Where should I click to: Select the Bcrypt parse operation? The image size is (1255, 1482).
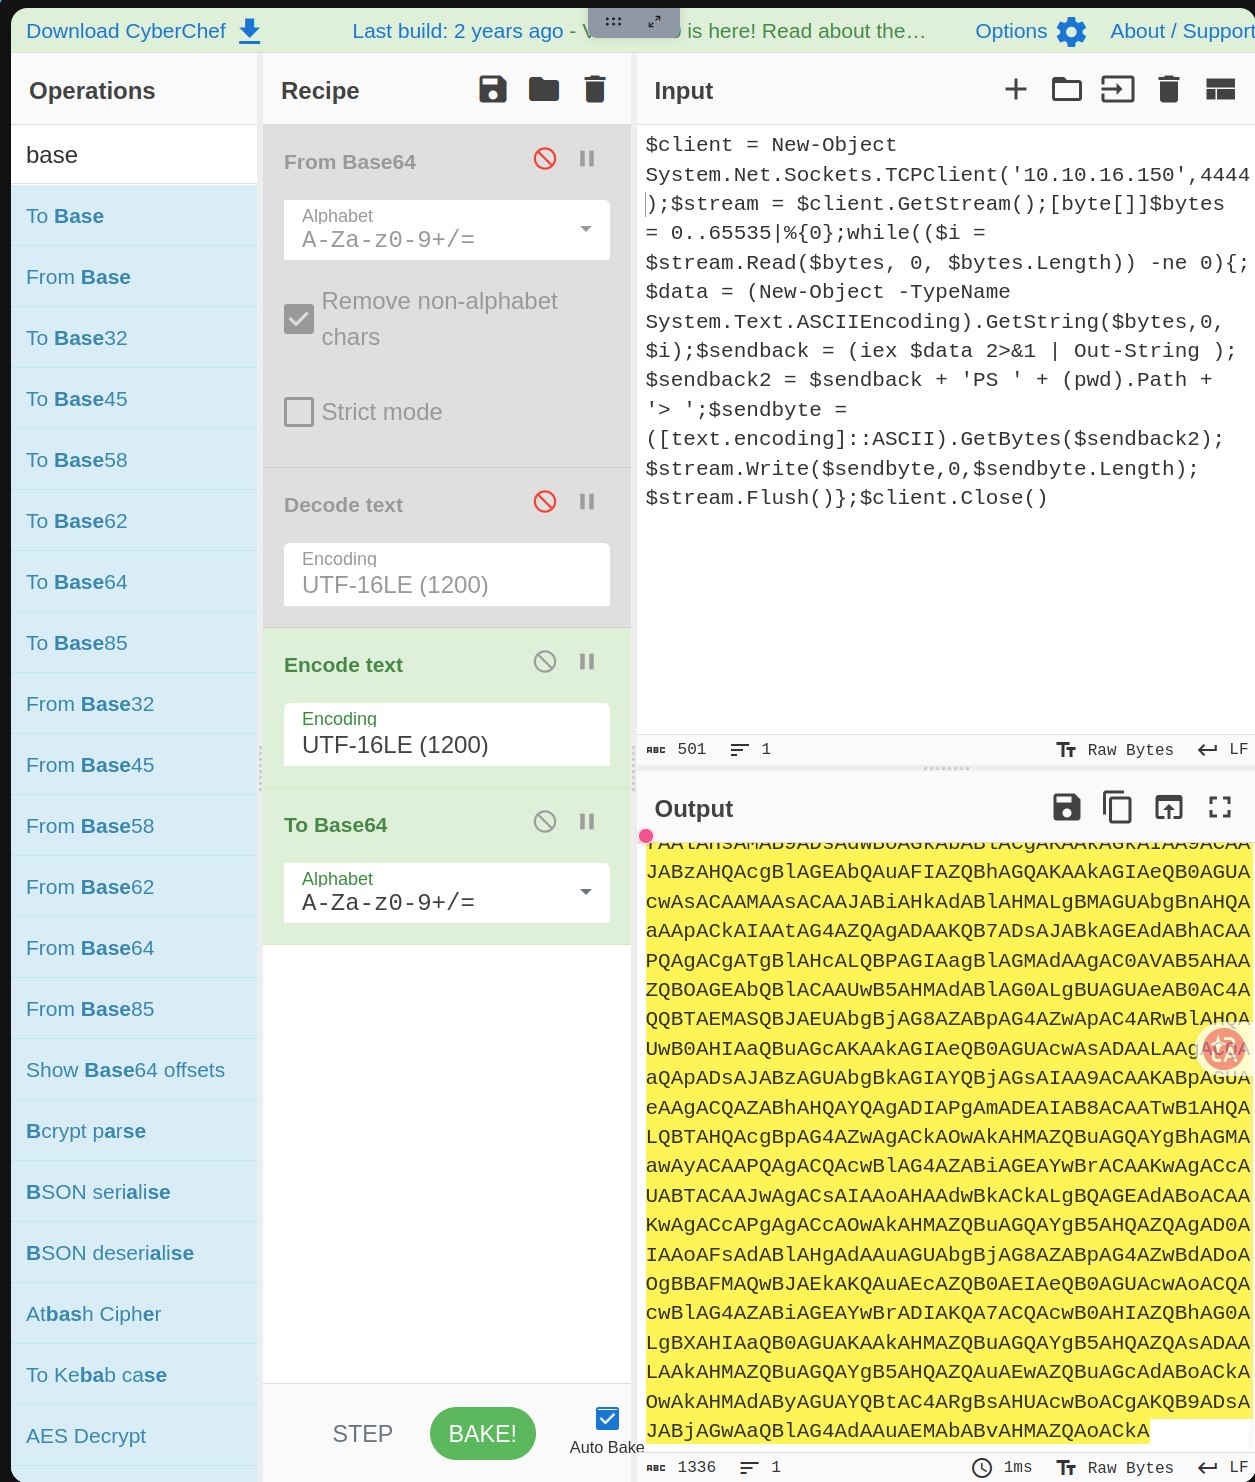pos(134,1131)
